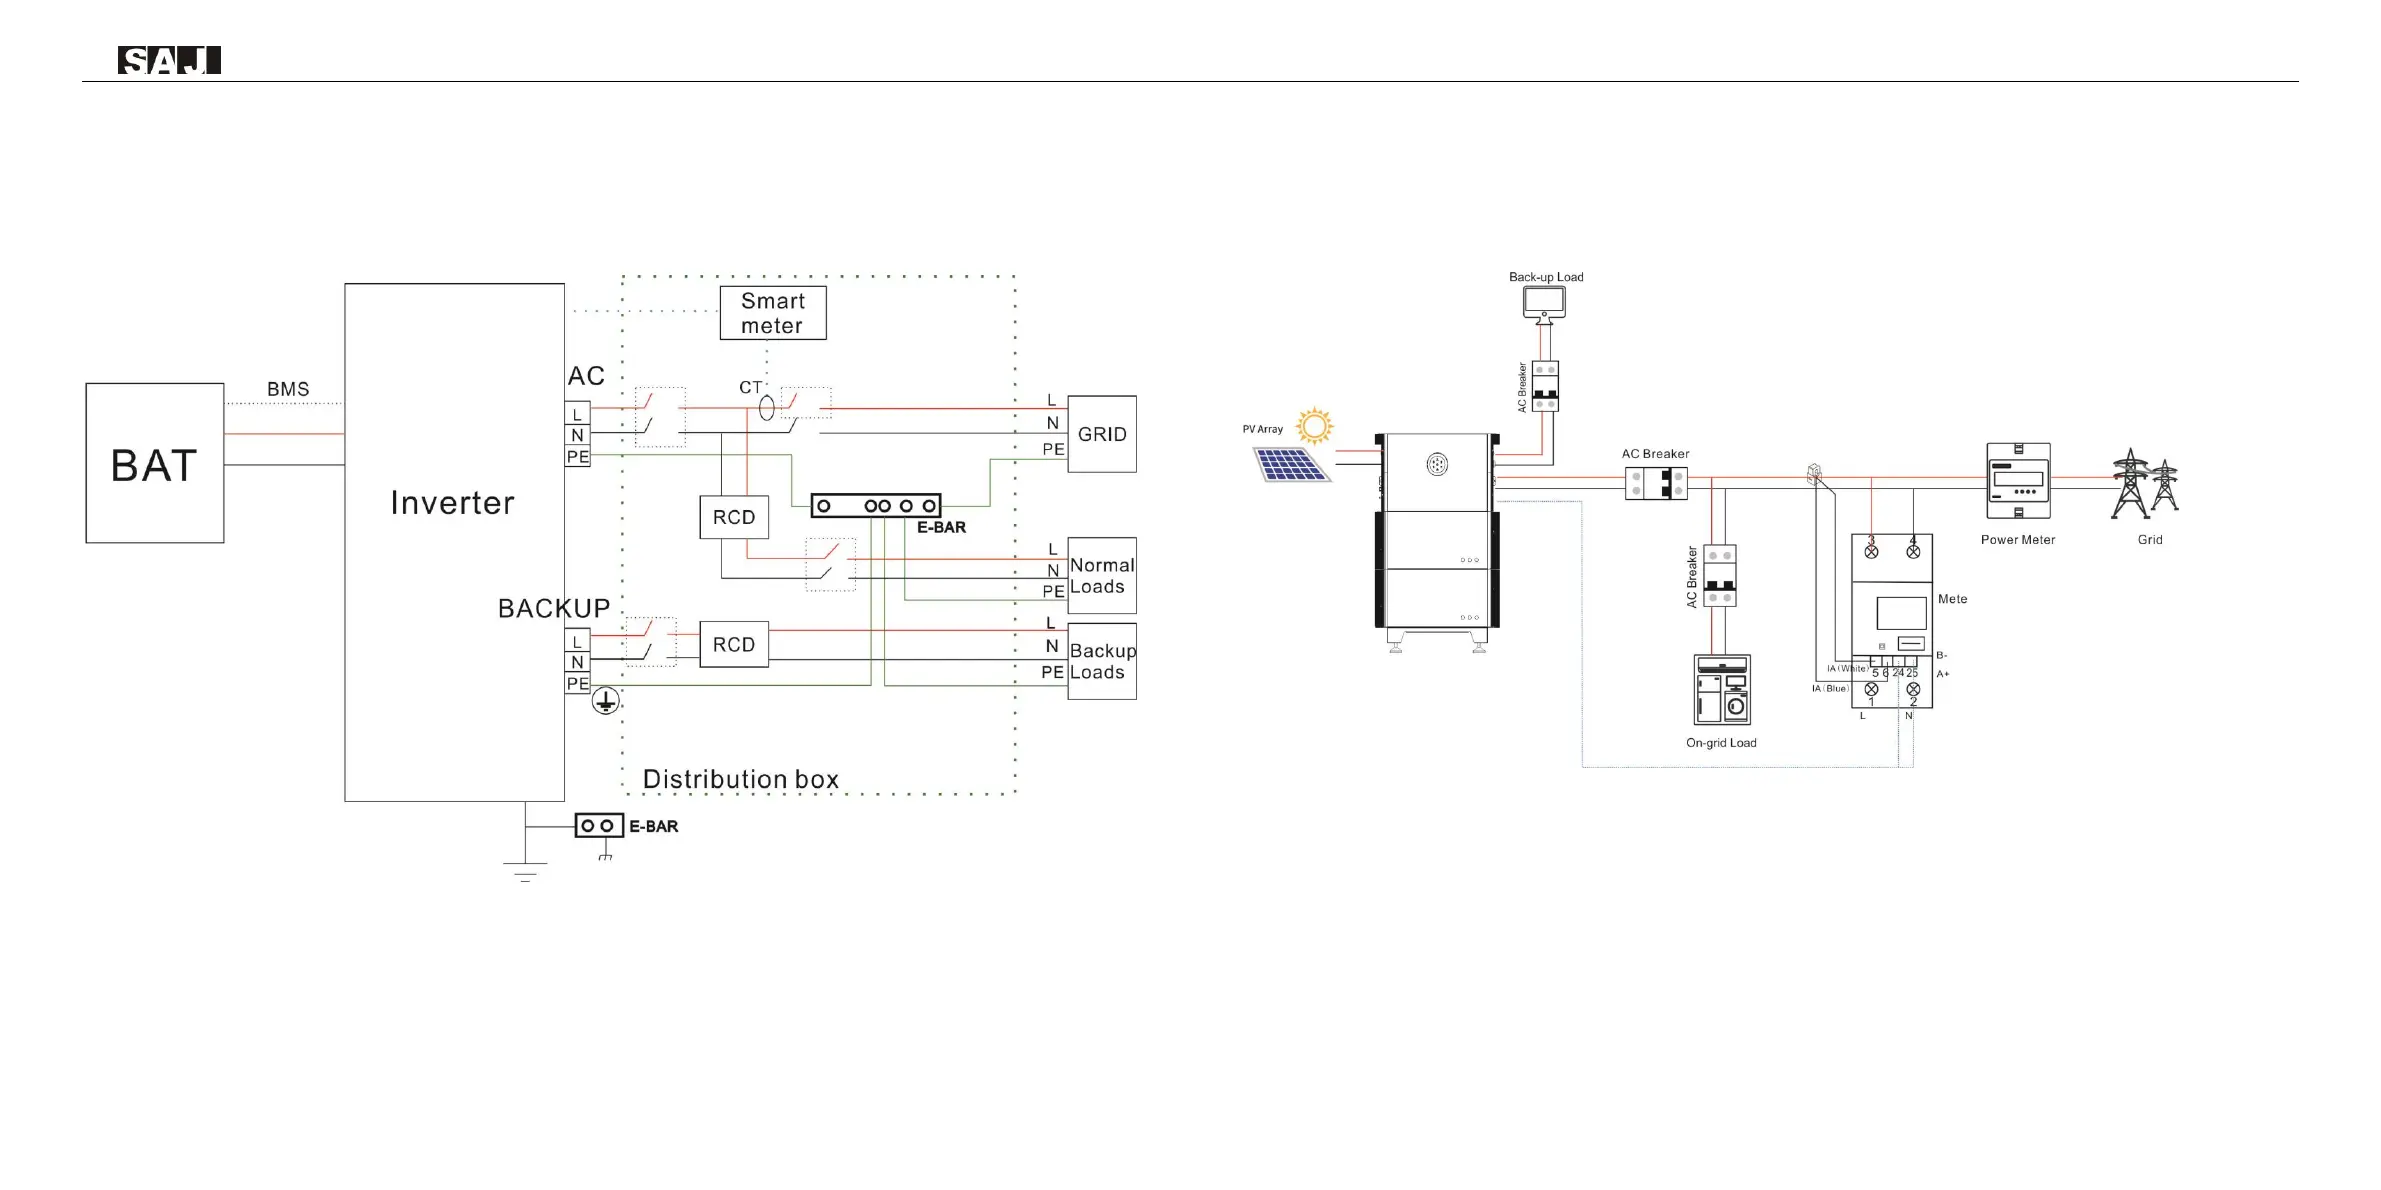Select the Backup Loads block
This screenshot has width=2381, height=1190.
coord(1102,661)
